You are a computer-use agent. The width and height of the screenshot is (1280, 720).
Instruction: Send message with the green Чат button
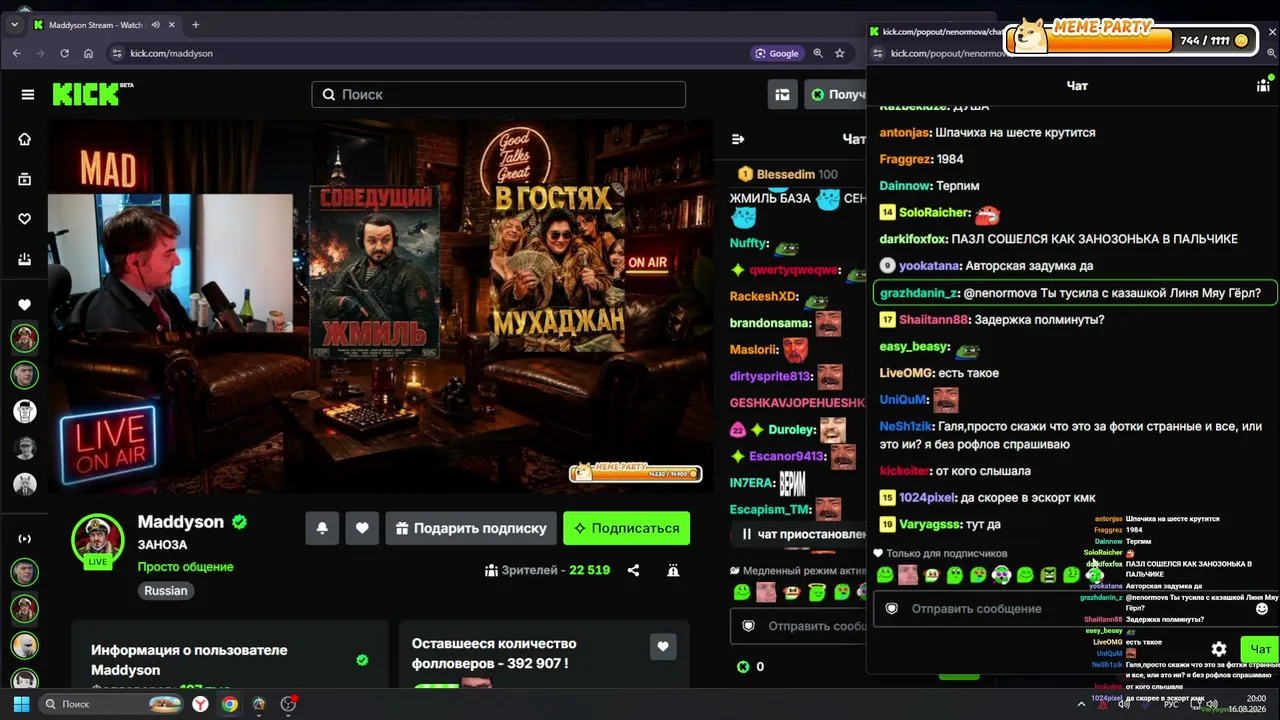point(1260,649)
